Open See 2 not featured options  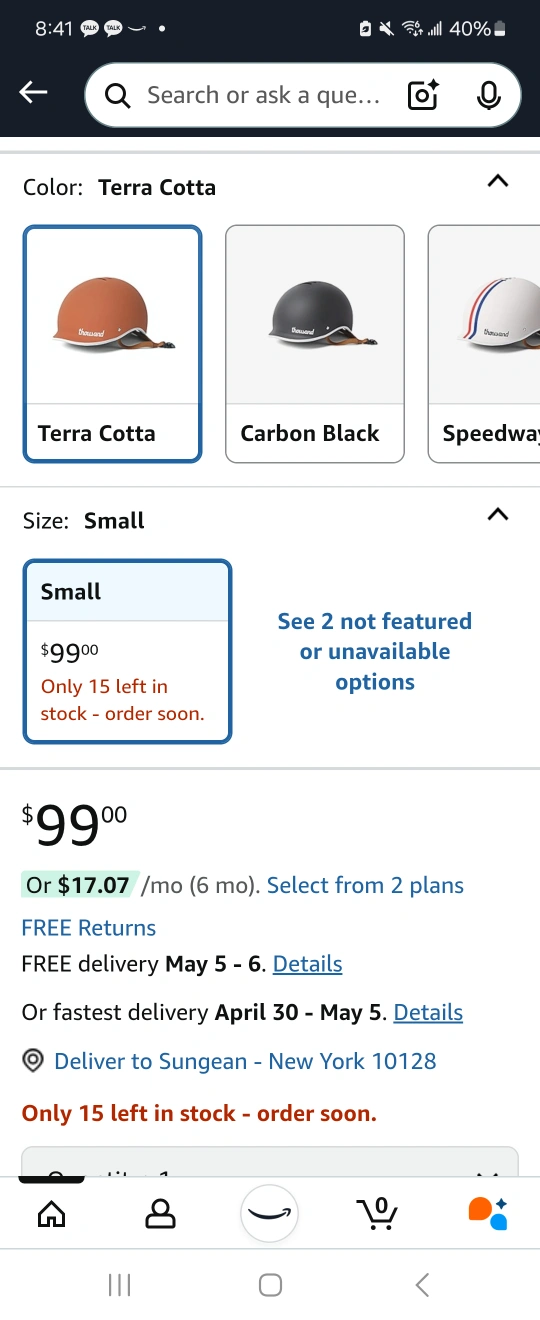point(375,651)
